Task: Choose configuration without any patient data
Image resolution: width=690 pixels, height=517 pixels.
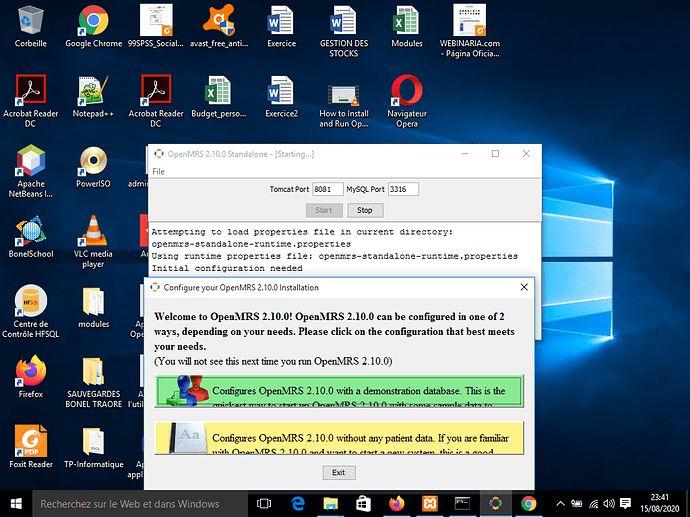Action: pos(339,438)
